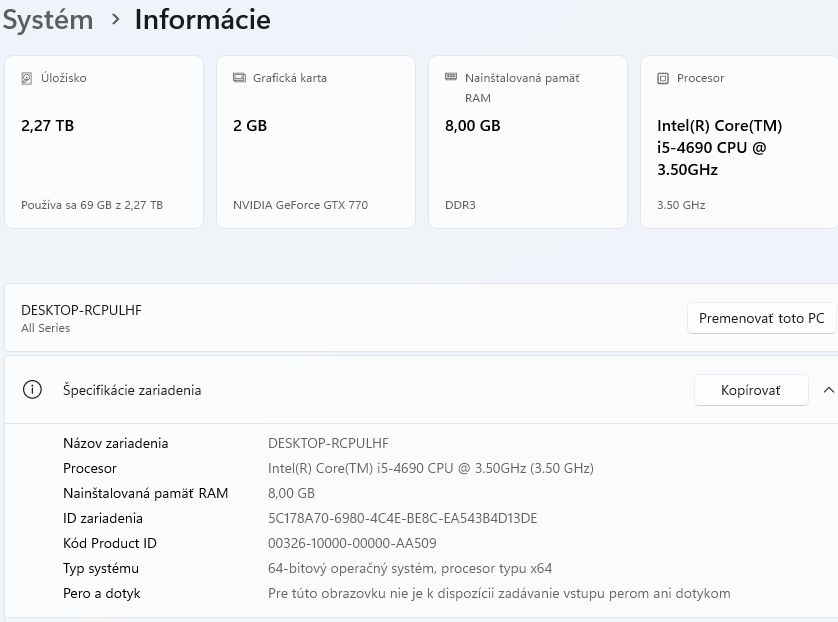838x622 pixels.
Task: Click the storage icon in Úložisko card
Action: pos(27,78)
